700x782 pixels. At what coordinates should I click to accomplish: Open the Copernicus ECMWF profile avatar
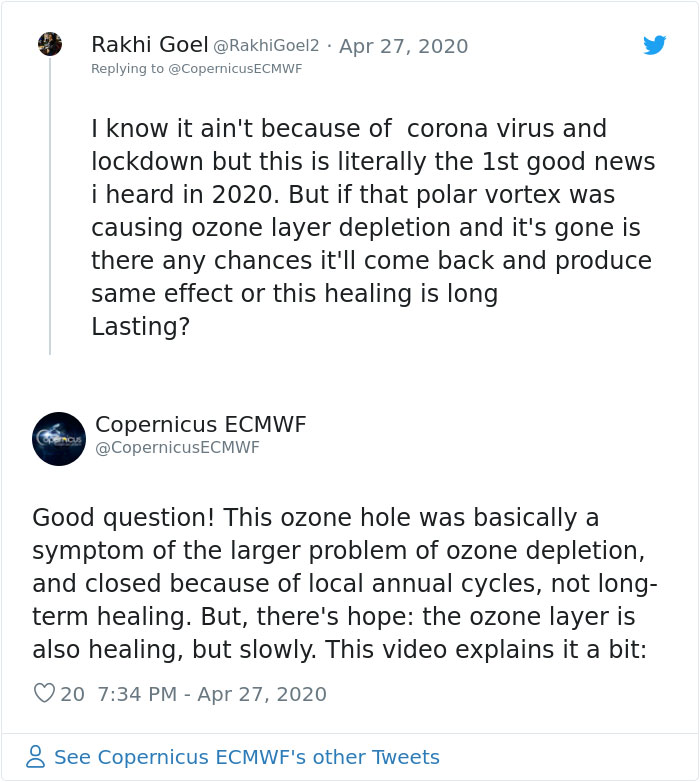click(x=59, y=439)
